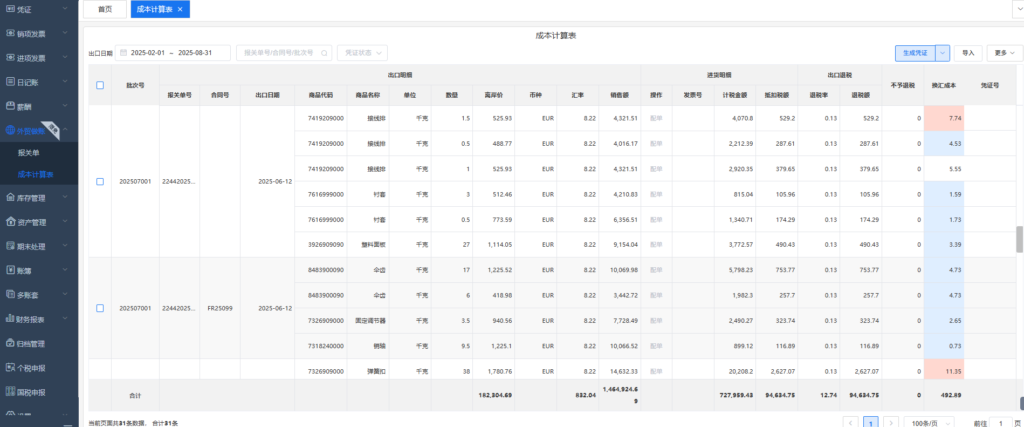The image size is (1024, 427).
Task: Click the 日记账 sidebar icon
Action: [x=10, y=82]
